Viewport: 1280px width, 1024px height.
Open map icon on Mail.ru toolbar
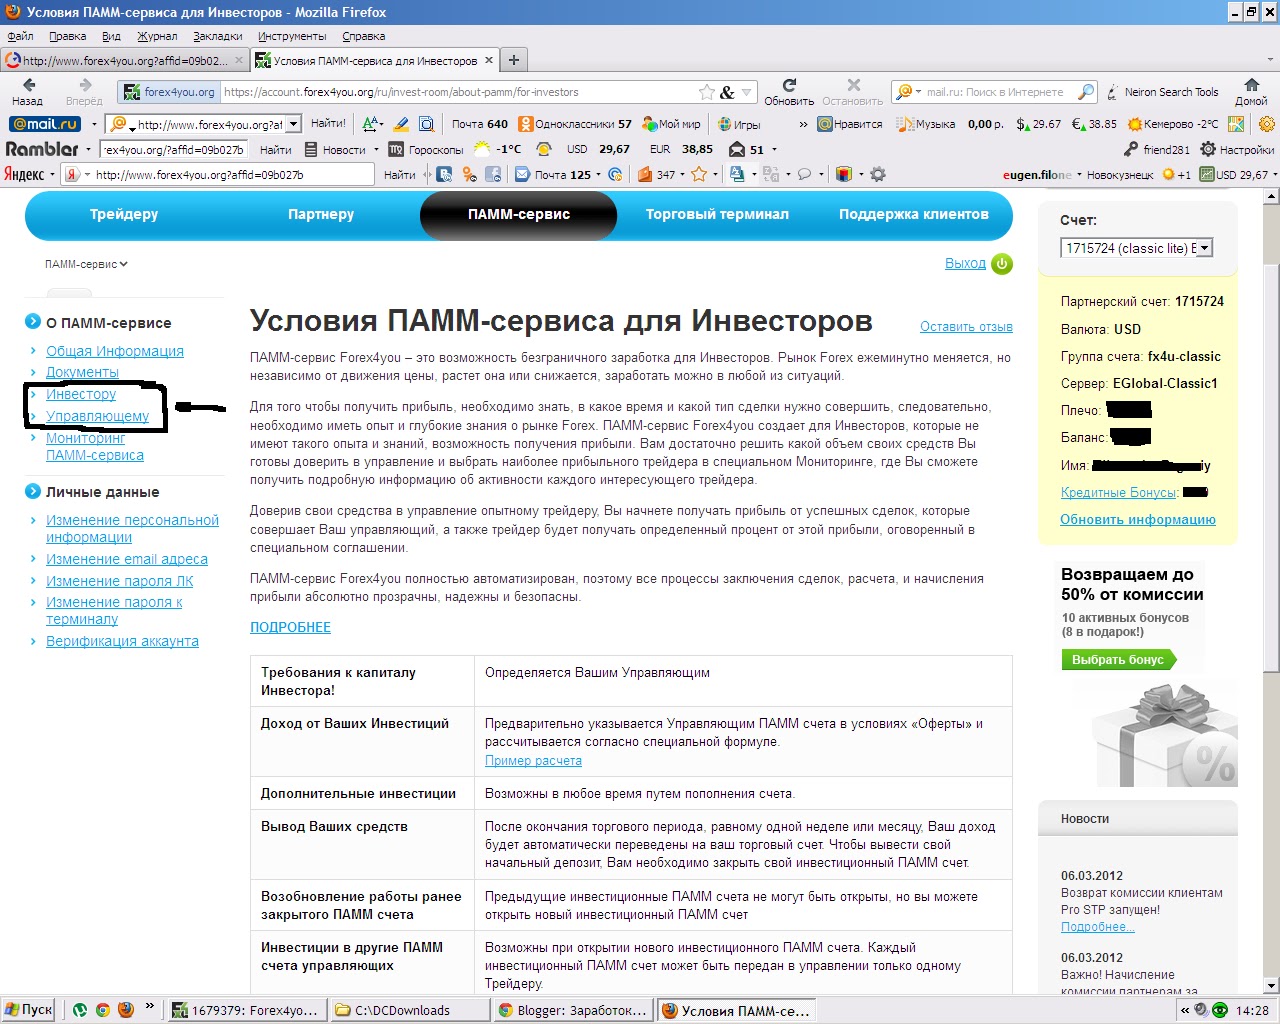[x=1237, y=124]
